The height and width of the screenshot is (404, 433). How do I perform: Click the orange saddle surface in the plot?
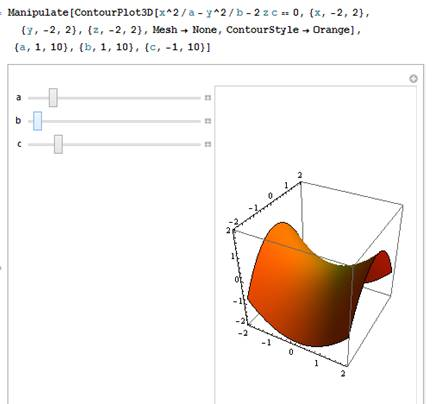300,293
